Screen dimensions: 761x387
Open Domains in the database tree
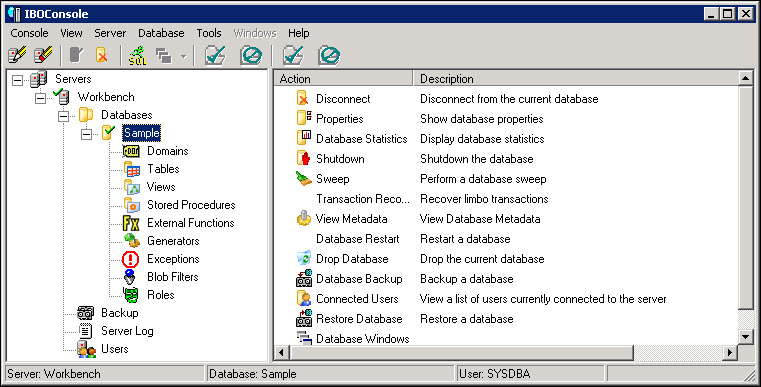click(167, 151)
